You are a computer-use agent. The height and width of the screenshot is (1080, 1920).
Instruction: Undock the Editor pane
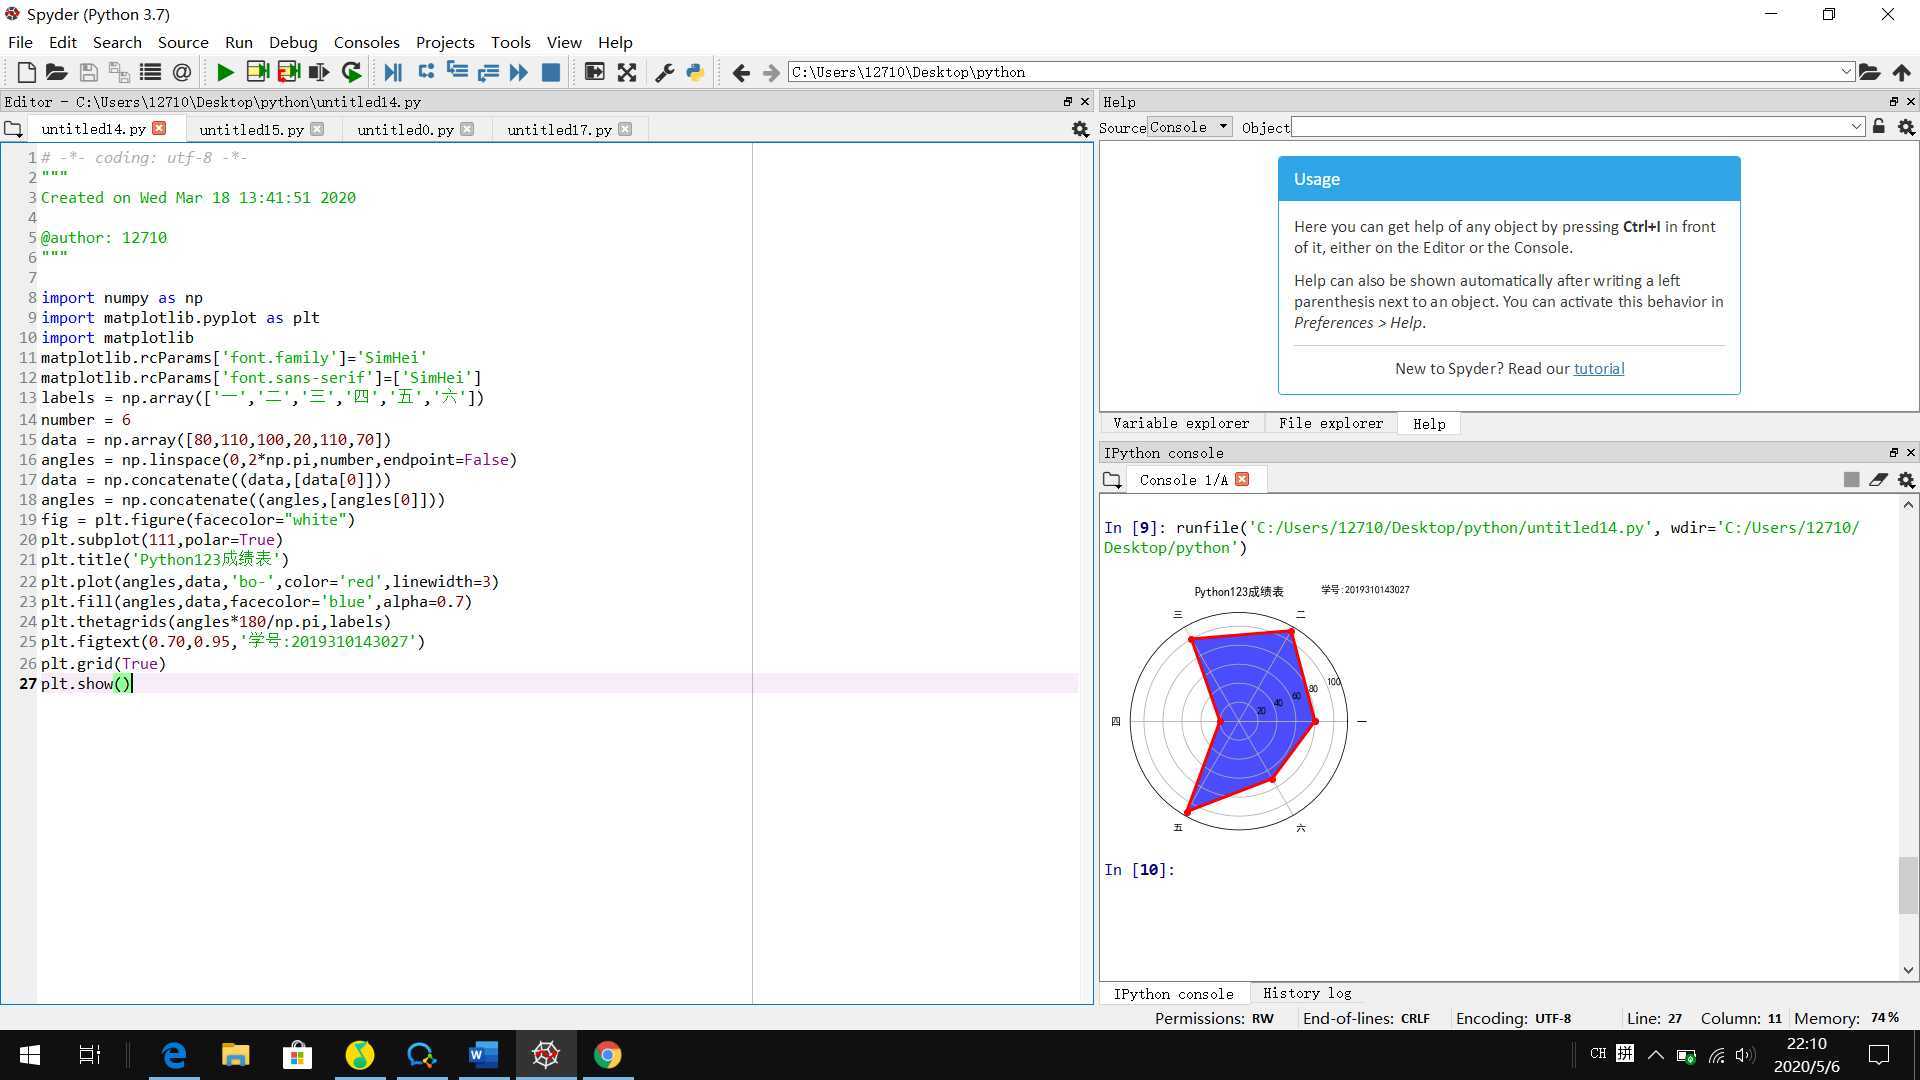pyautogui.click(x=1067, y=102)
